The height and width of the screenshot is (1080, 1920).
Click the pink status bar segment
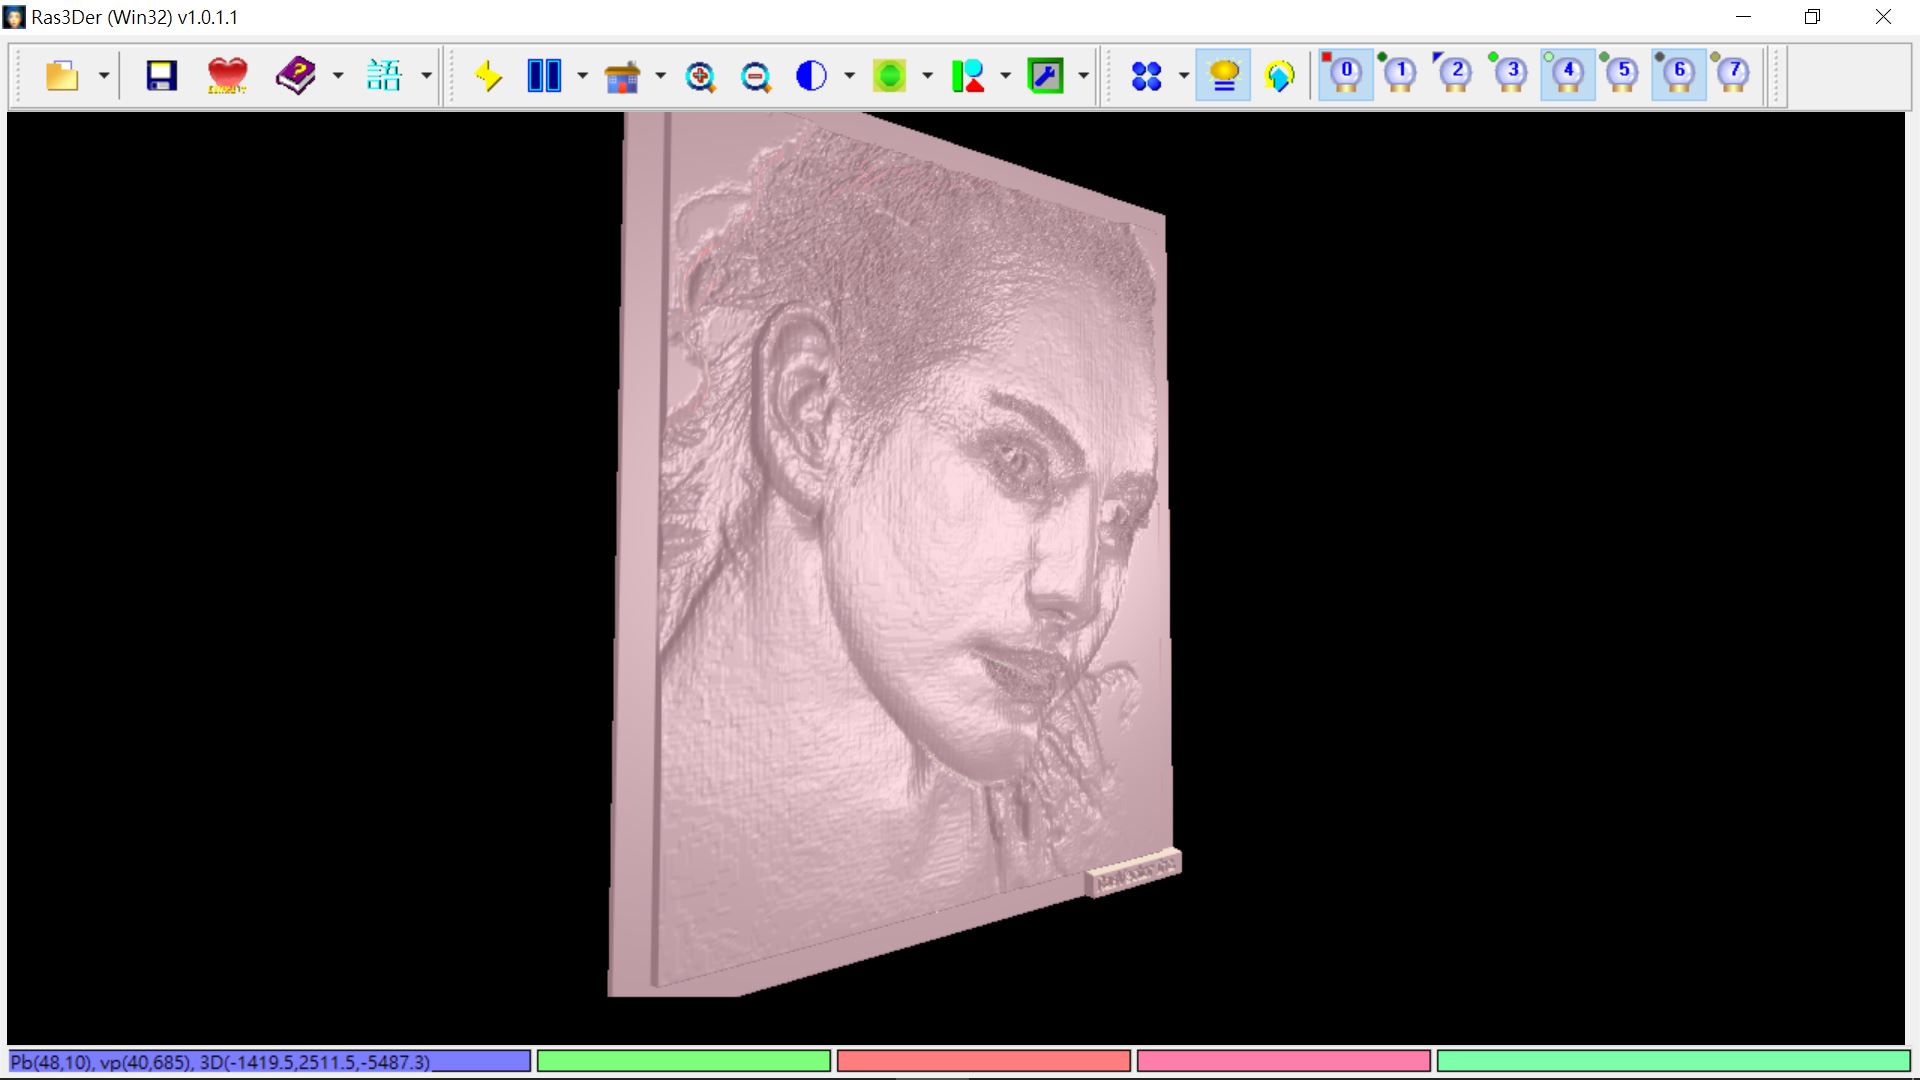point(1283,1061)
